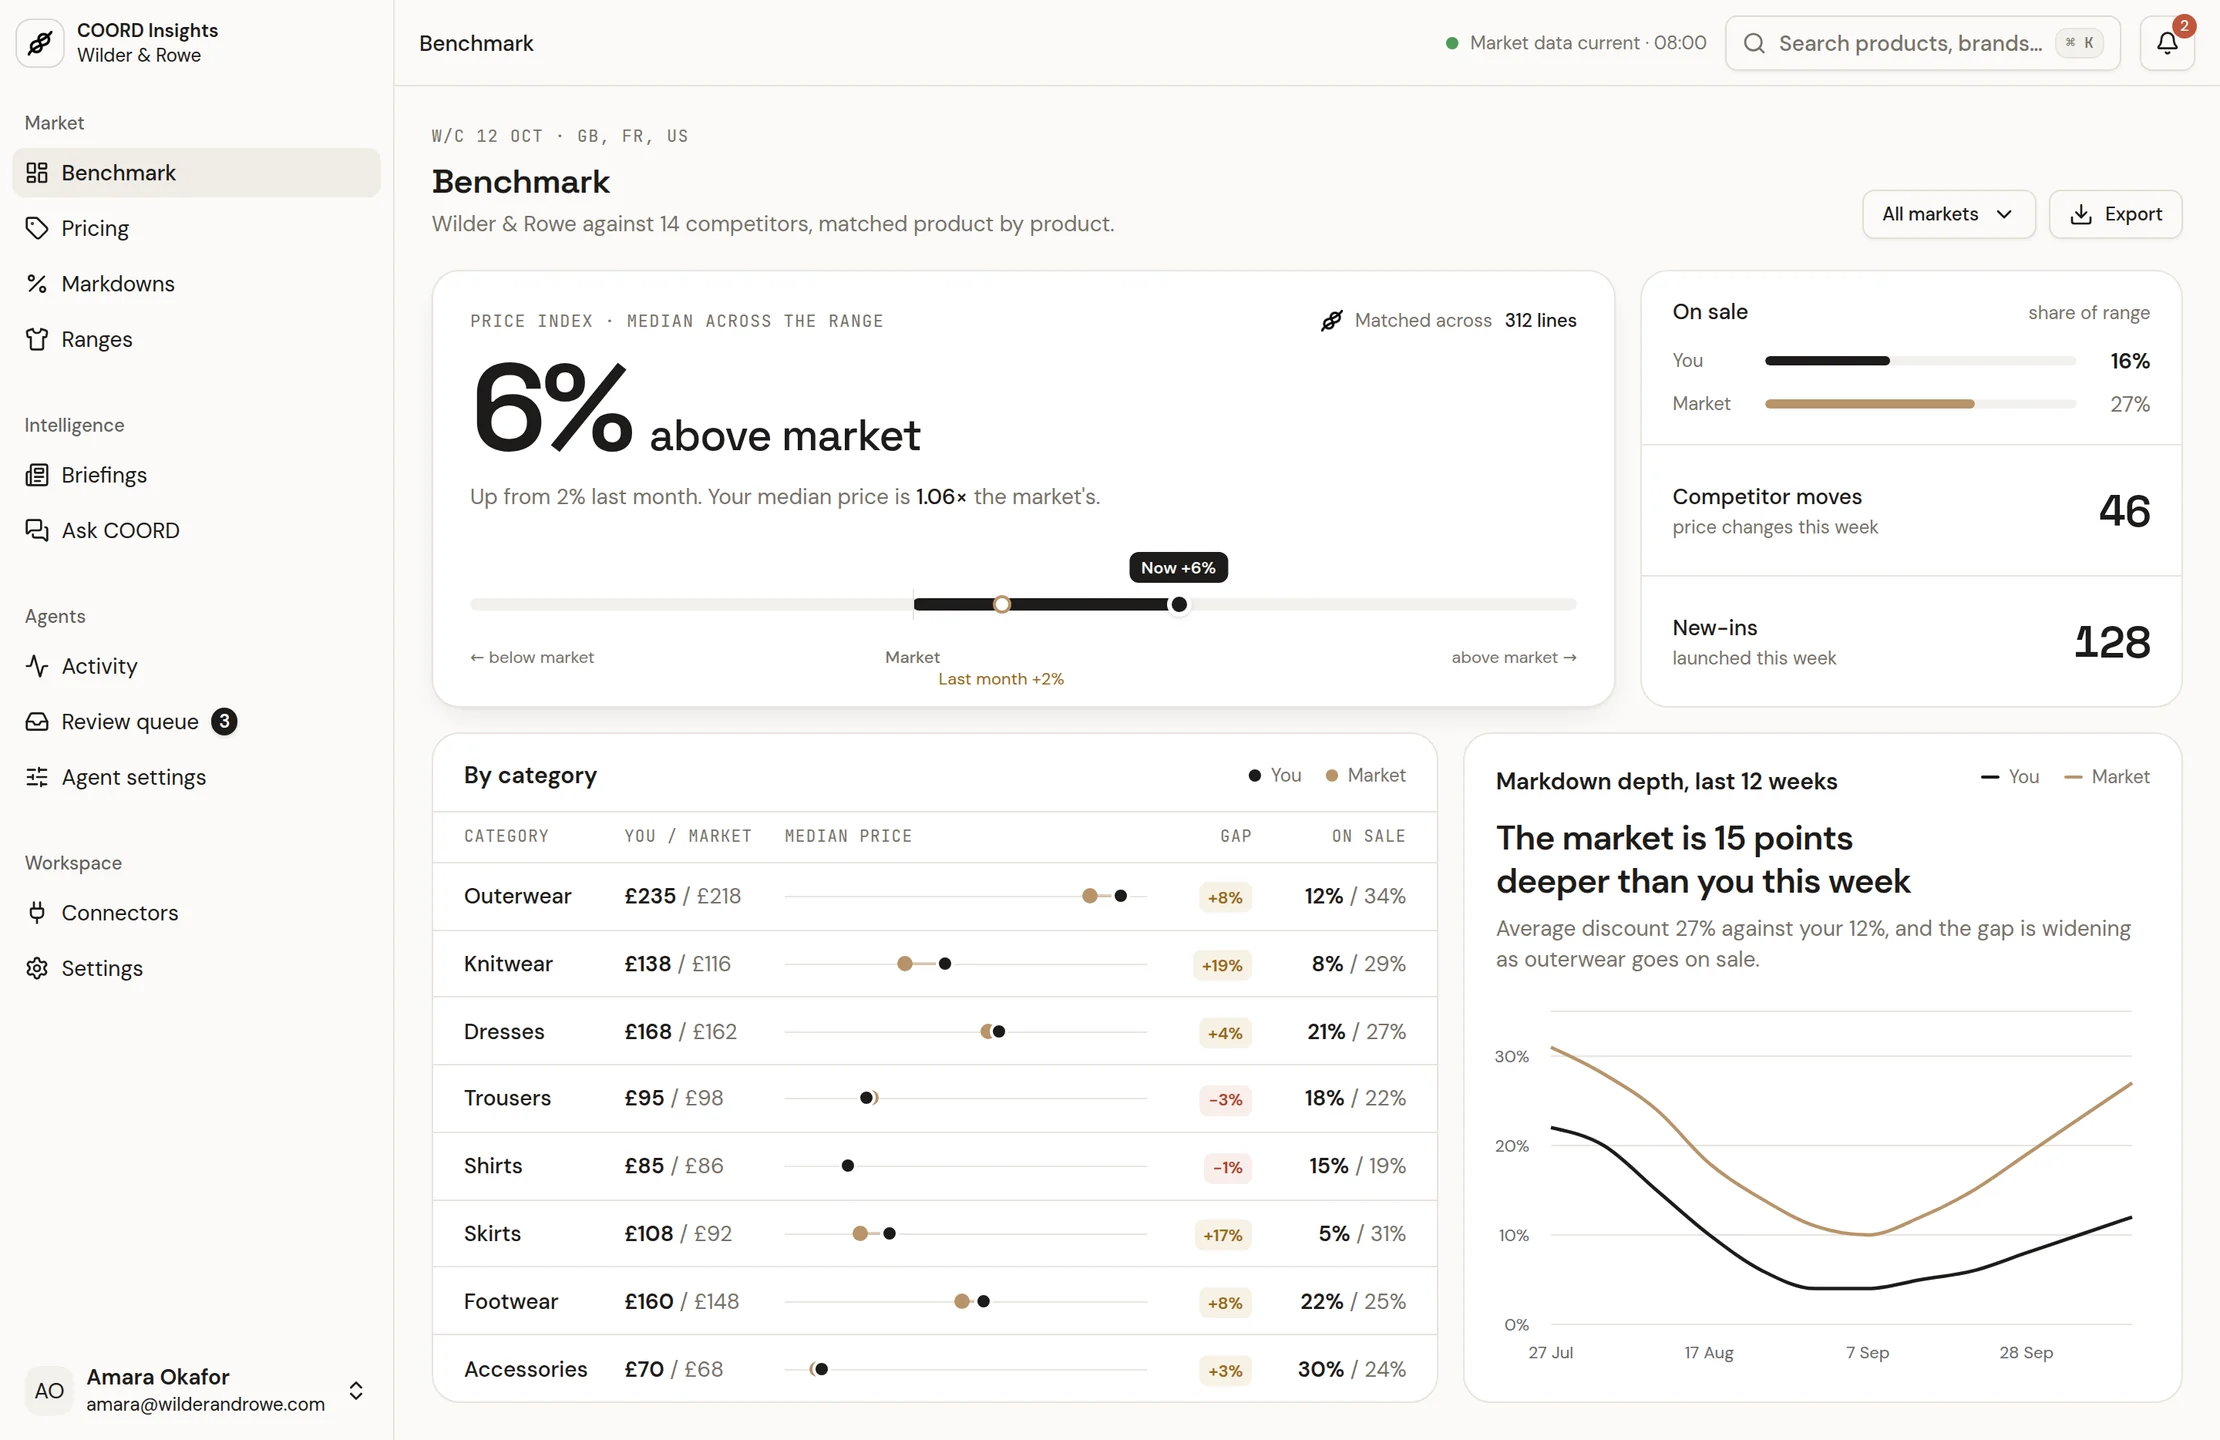
Task: Click the Pricing tag icon
Action: click(37, 228)
